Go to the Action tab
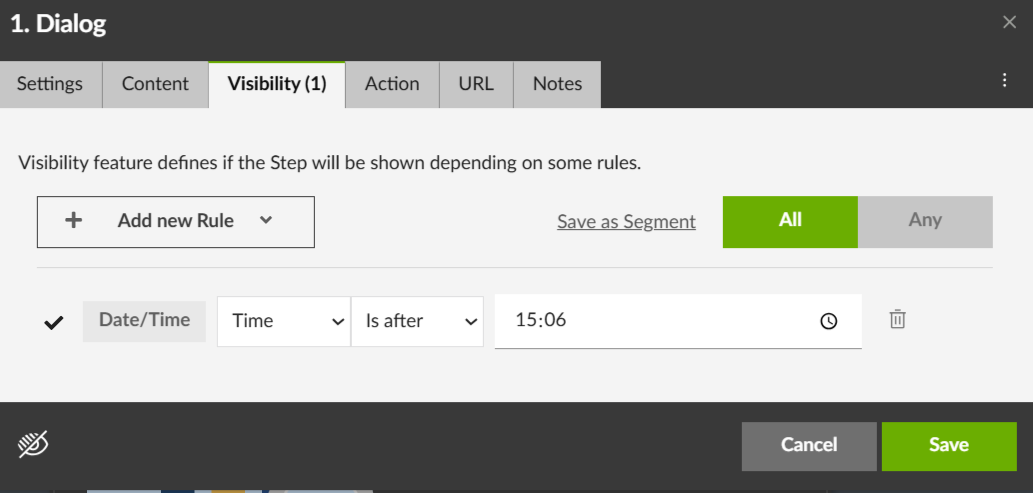The height and width of the screenshot is (493, 1033). point(392,84)
